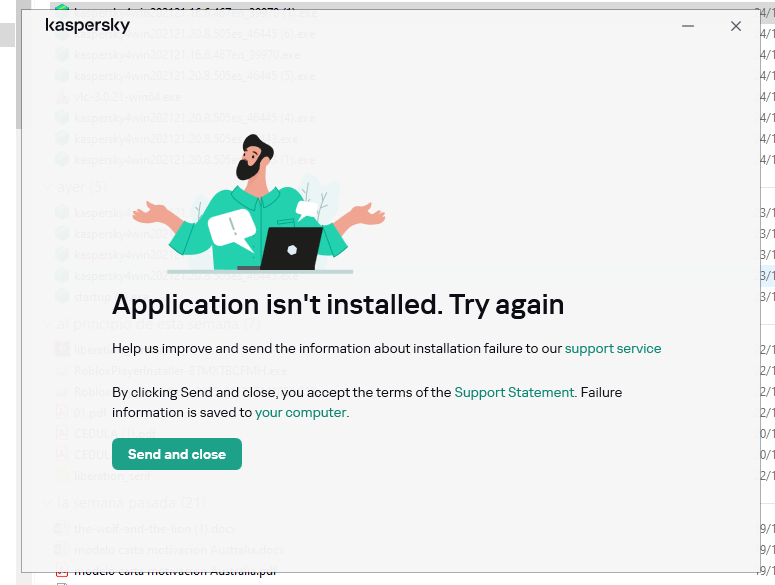Select modelo carta motivacion Australia.pdf in background window
The width and height of the screenshot is (775, 585).
click(x=175, y=573)
